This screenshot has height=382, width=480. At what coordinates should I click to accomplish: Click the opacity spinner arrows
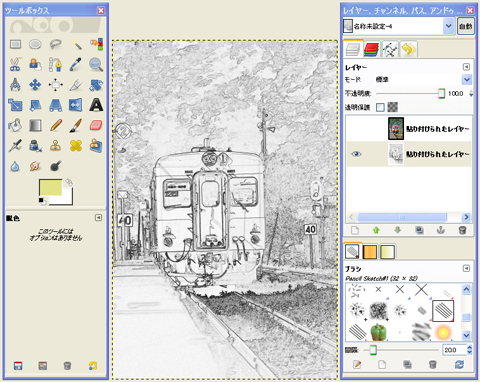(471, 94)
